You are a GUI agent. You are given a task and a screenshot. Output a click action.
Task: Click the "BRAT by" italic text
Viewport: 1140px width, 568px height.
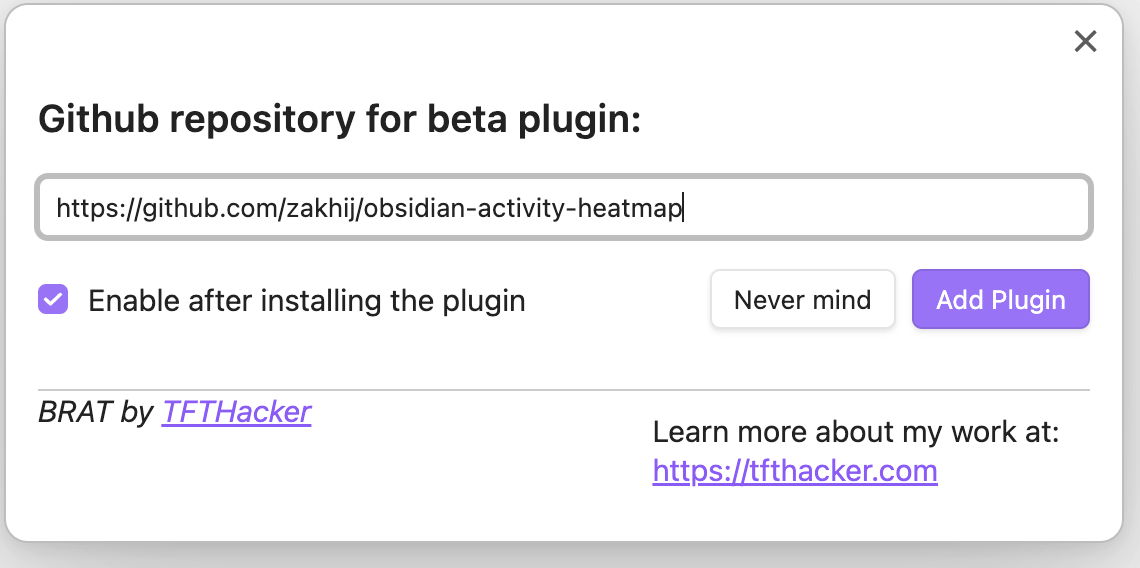point(95,411)
